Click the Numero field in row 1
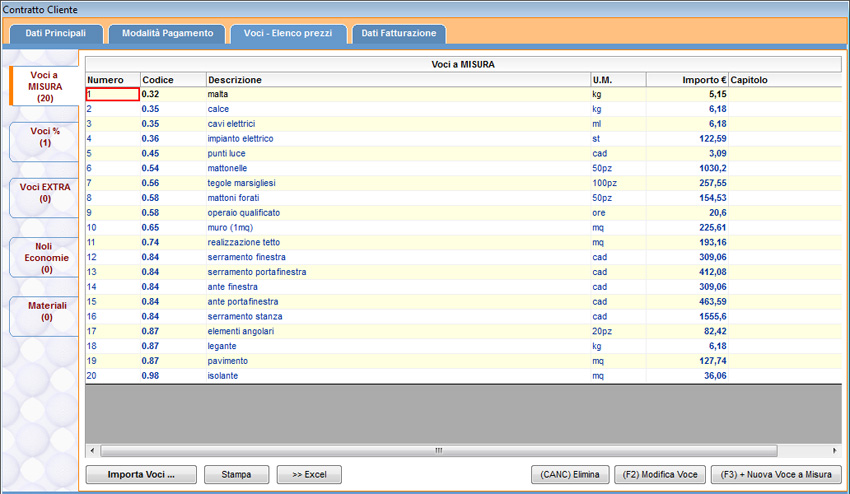The width and height of the screenshot is (850, 494). (112, 94)
